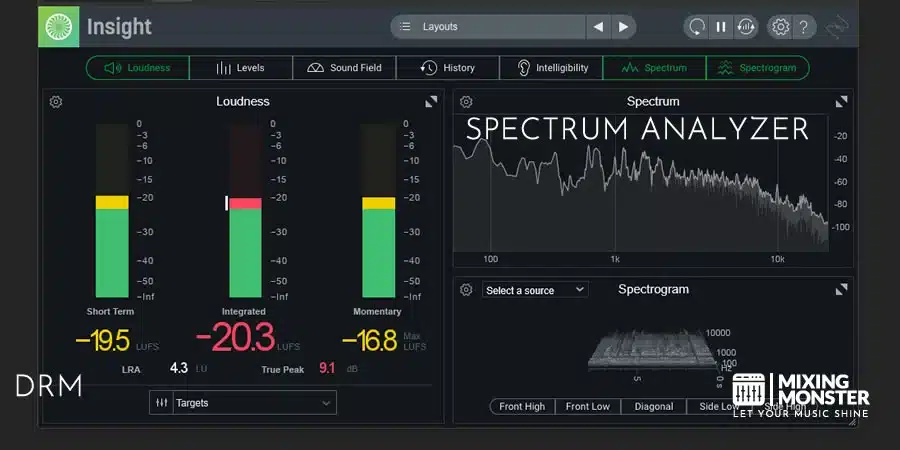
Task: Open the Layouts dropdown menu
Action: (x=485, y=27)
